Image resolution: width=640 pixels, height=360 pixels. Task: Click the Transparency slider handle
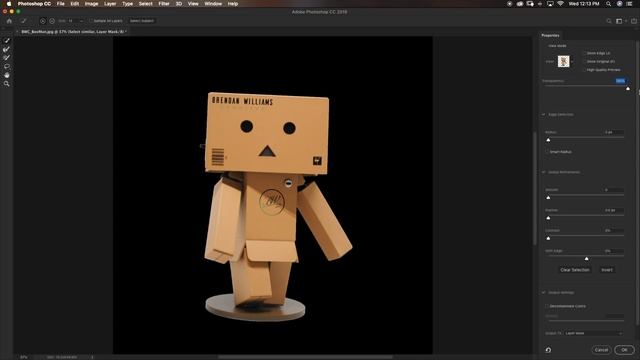[628, 88]
